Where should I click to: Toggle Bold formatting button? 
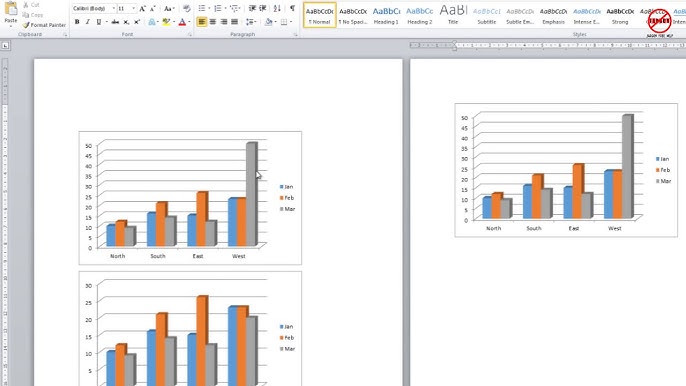77,21
